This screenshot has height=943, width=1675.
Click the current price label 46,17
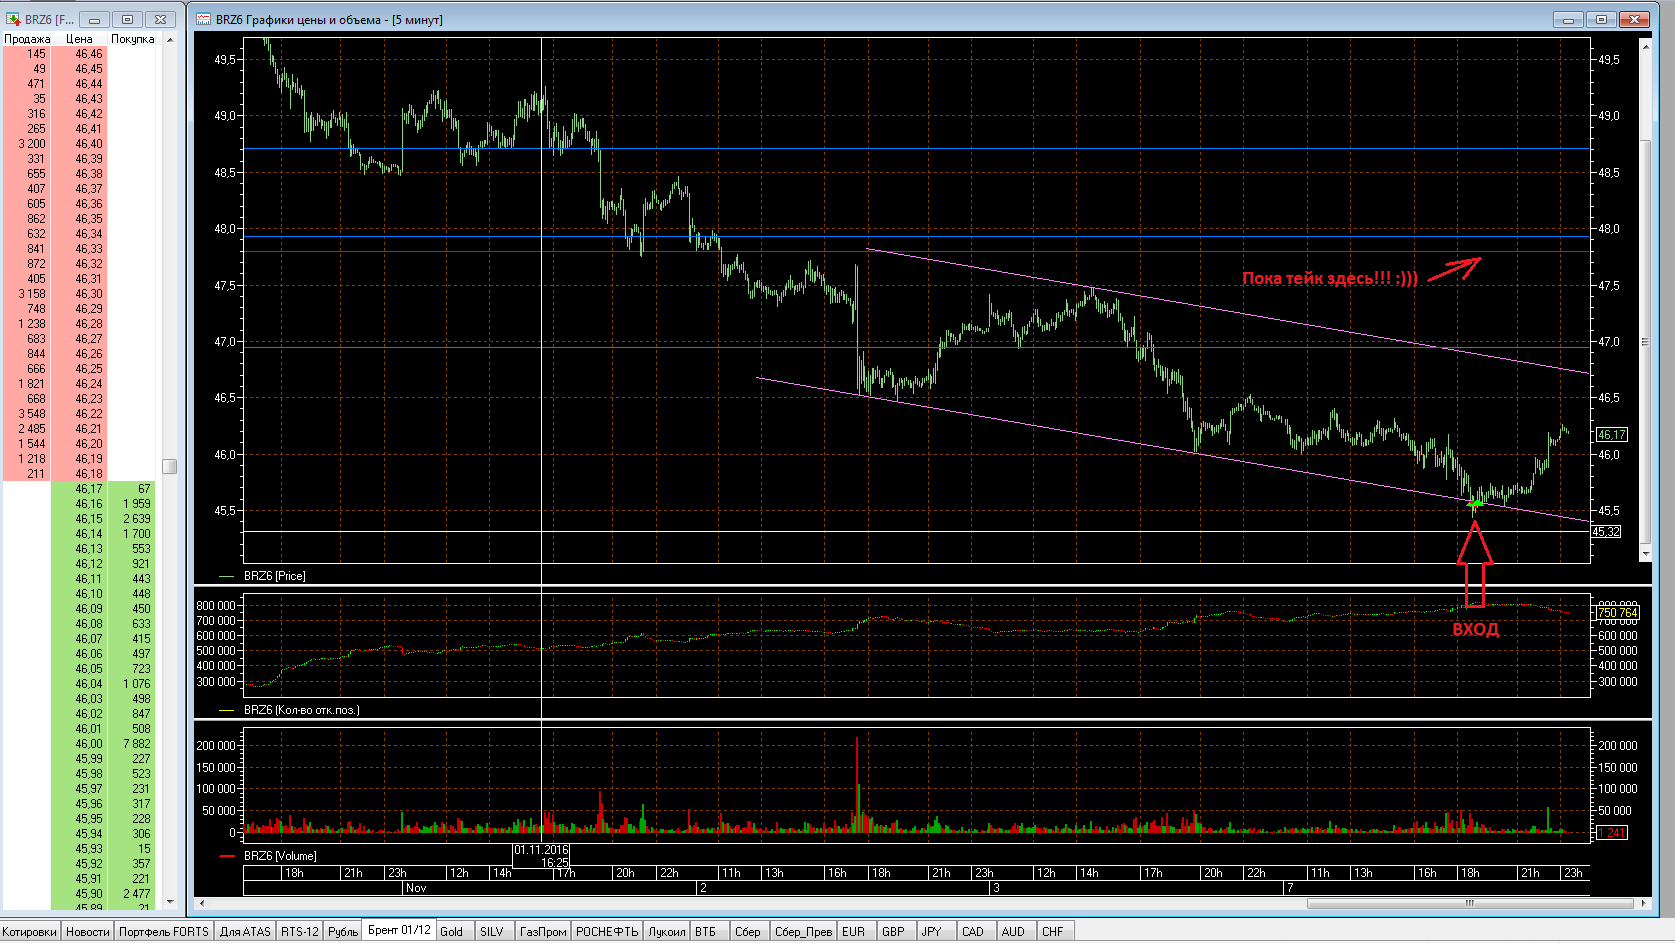pyautogui.click(x=1612, y=435)
